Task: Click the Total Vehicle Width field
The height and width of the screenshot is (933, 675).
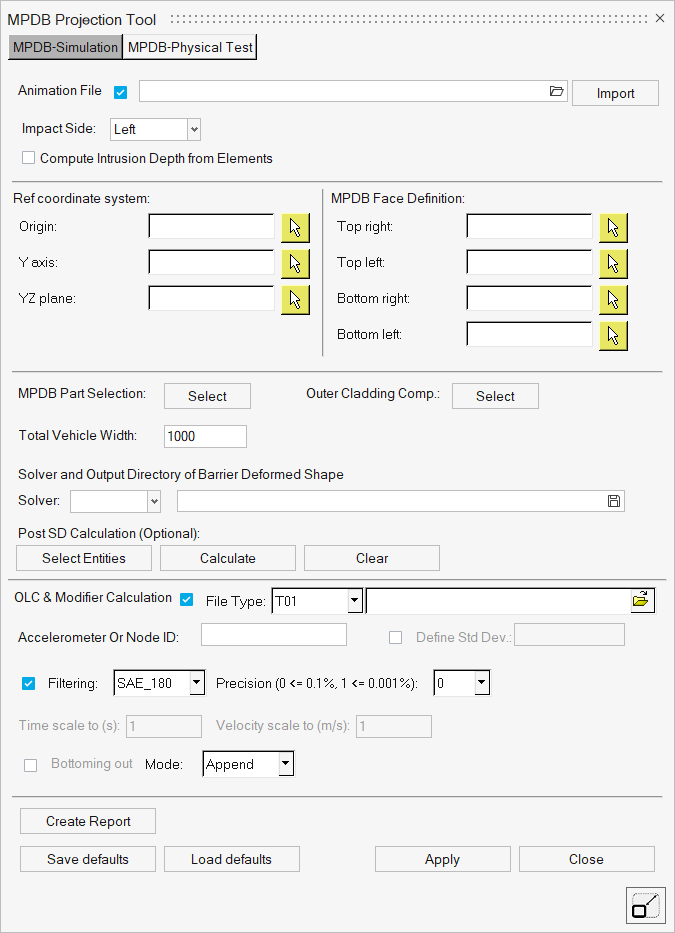Action: pyautogui.click(x=204, y=436)
